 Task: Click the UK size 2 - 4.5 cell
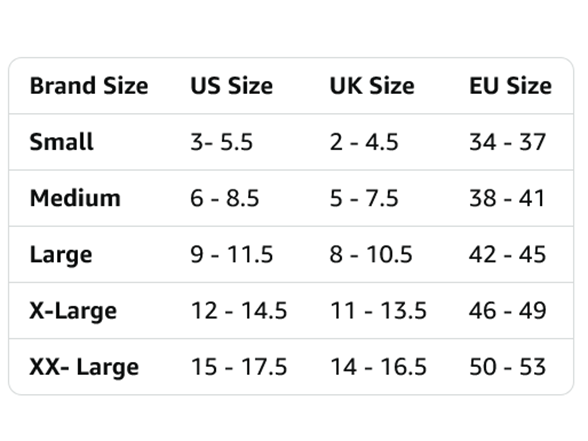364,142
